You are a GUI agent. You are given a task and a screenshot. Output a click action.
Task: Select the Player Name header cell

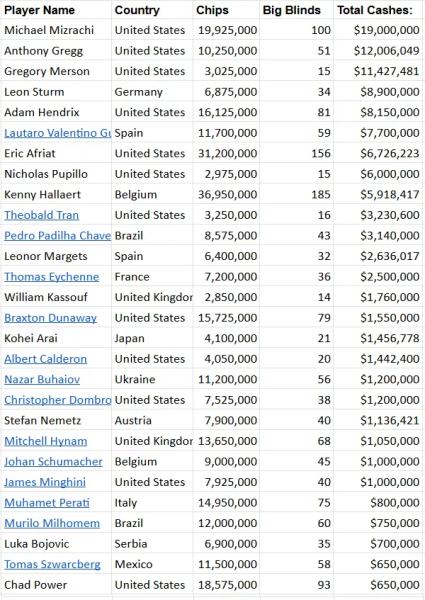click(56, 10)
